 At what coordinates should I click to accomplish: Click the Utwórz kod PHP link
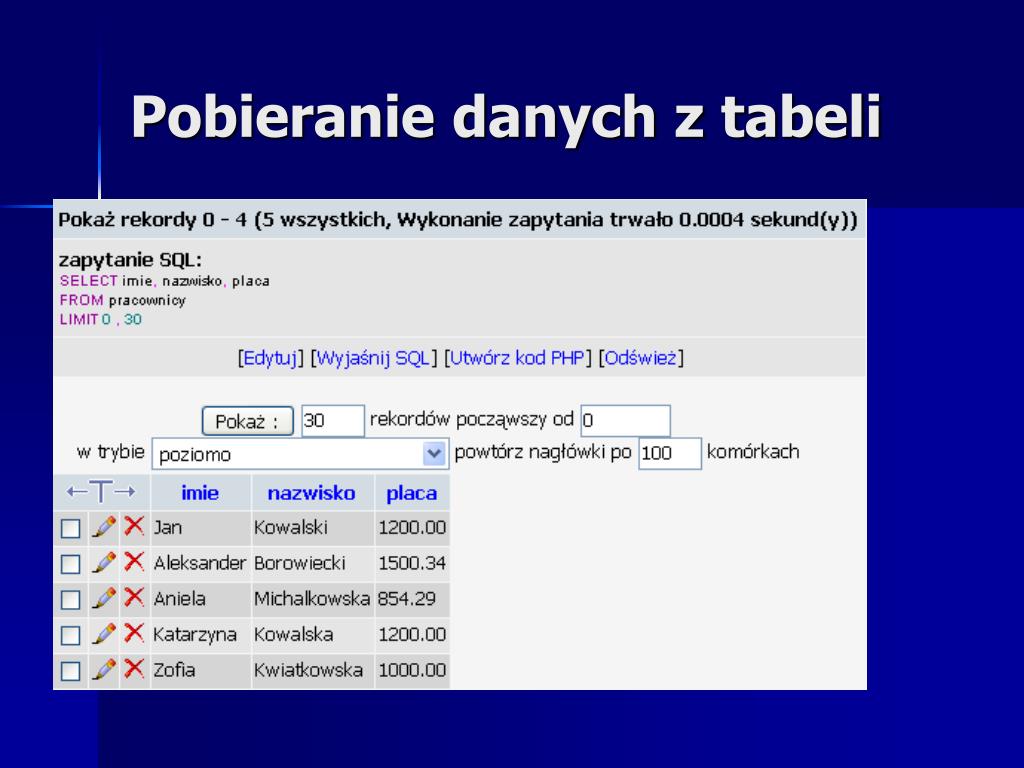point(517,358)
